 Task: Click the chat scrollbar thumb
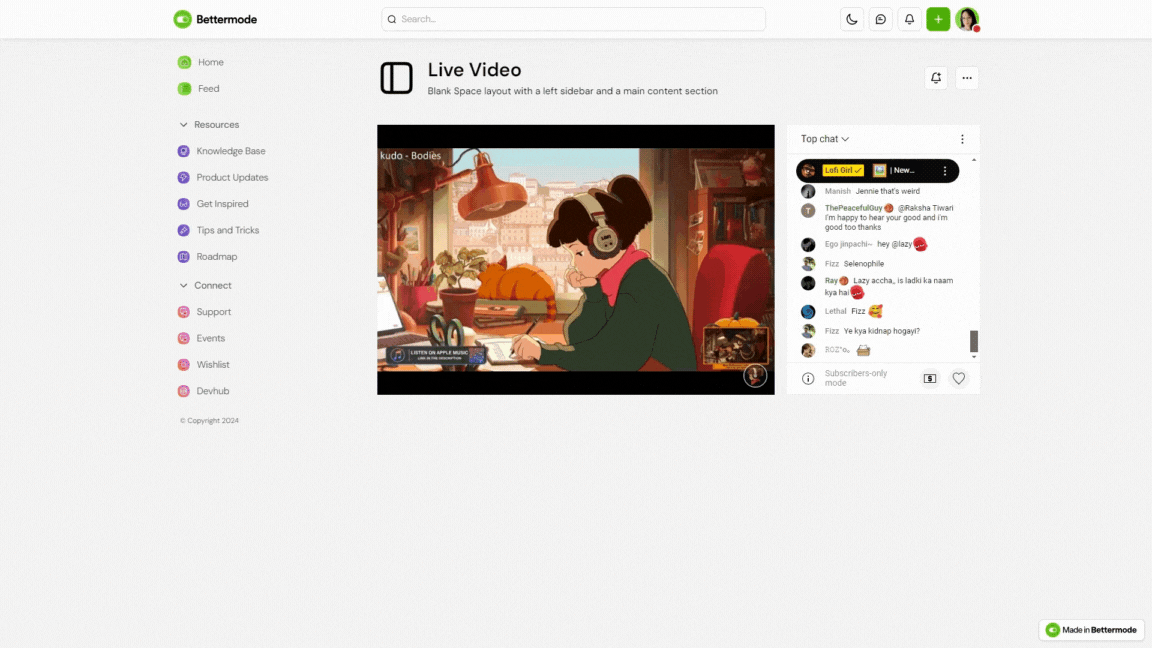tap(974, 341)
